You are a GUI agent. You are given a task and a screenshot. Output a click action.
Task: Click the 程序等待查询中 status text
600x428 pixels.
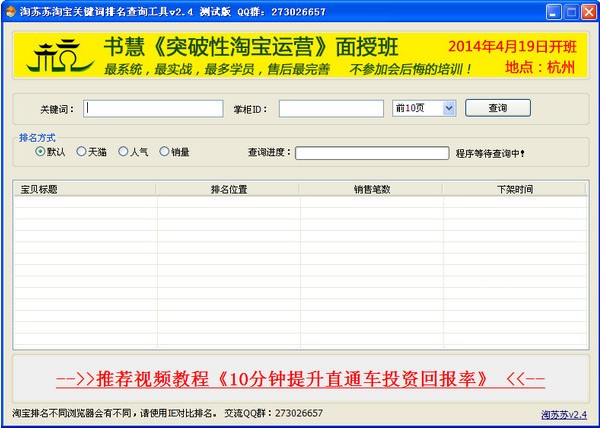pyautogui.click(x=490, y=154)
